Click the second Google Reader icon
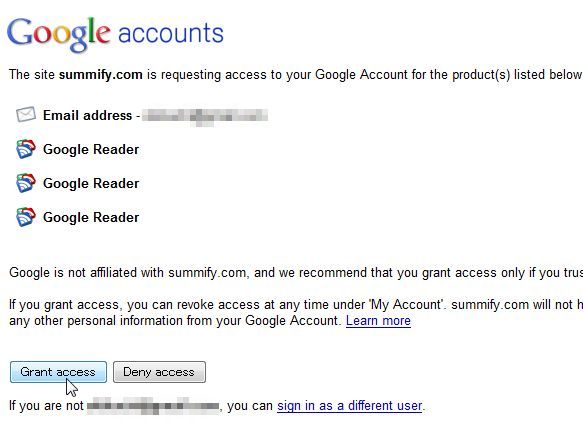This screenshot has height=440, width=583. 26,183
